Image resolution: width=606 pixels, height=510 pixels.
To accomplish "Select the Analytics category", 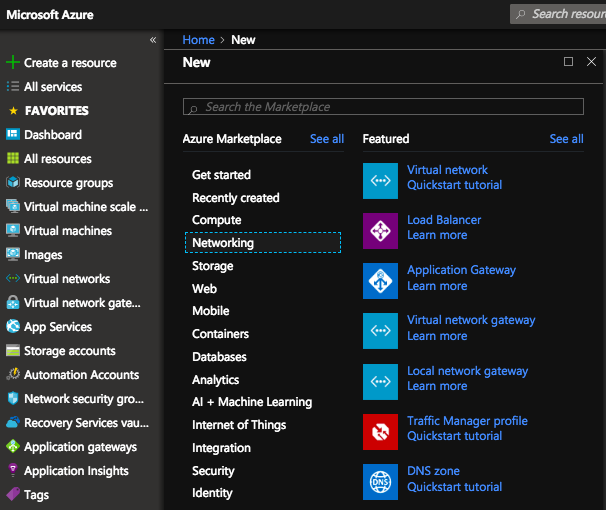I will pos(216,380).
